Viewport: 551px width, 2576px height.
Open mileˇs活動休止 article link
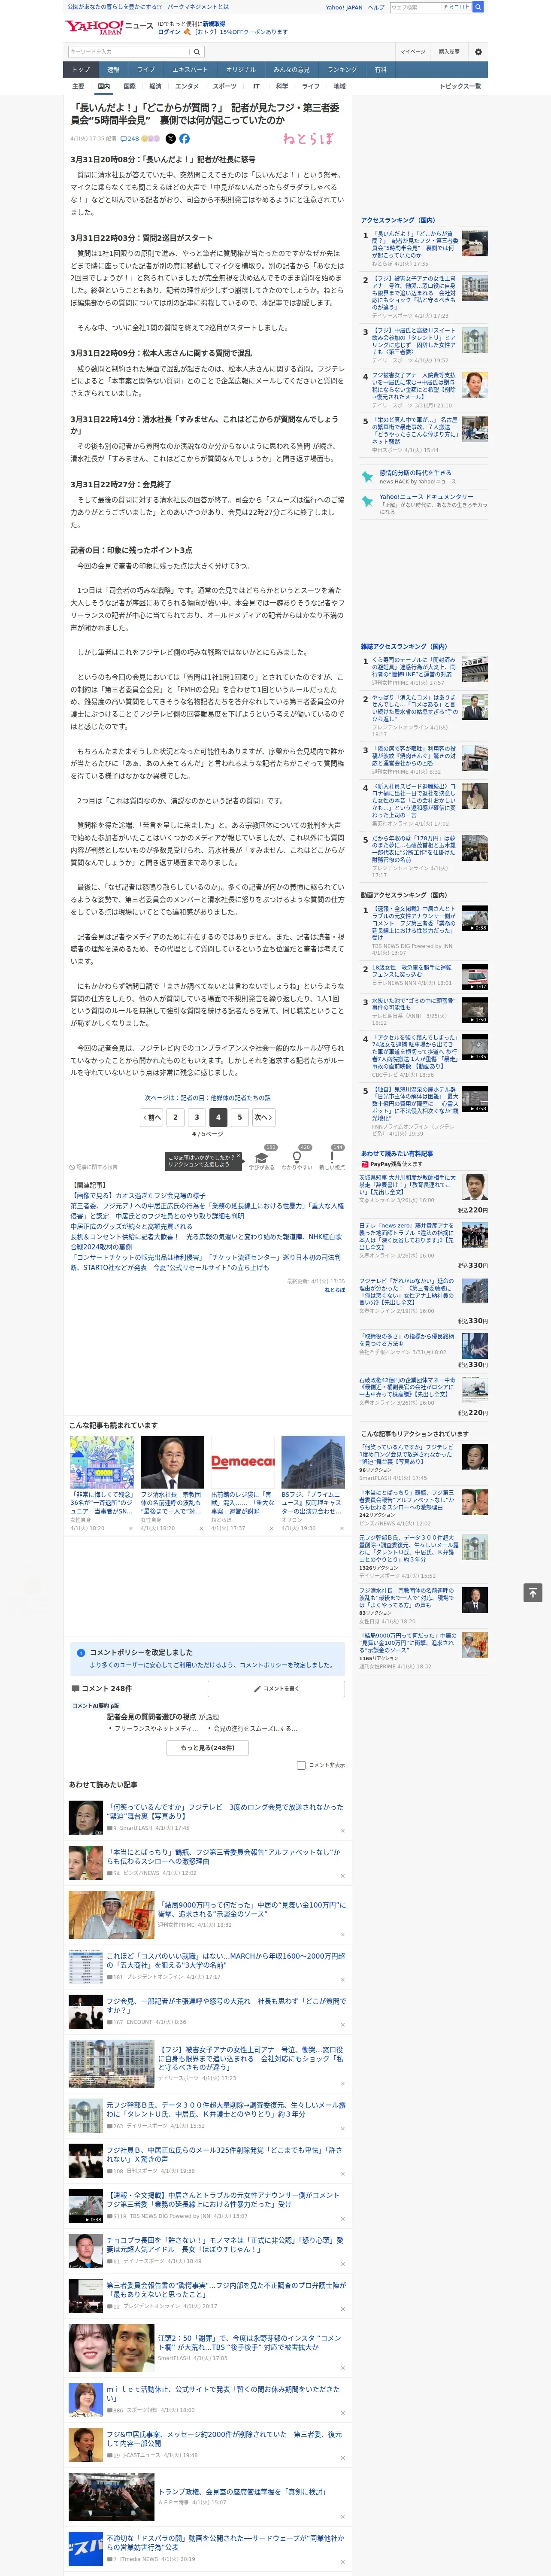(x=223, y=2393)
